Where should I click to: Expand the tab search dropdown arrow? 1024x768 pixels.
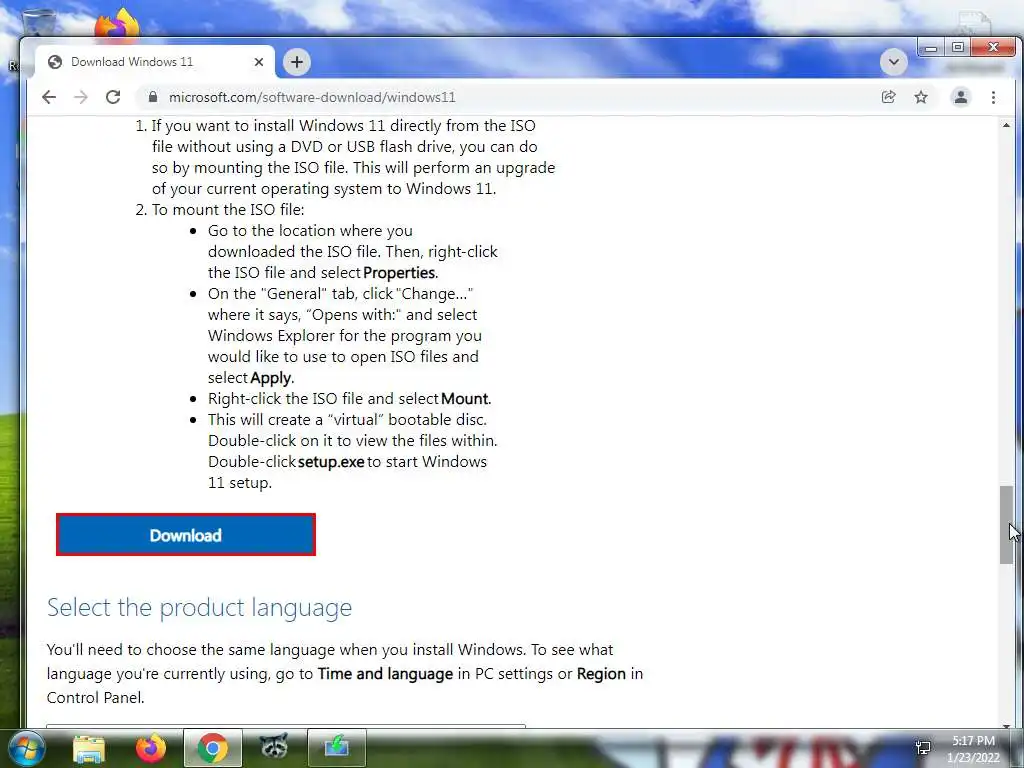pos(893,62)
